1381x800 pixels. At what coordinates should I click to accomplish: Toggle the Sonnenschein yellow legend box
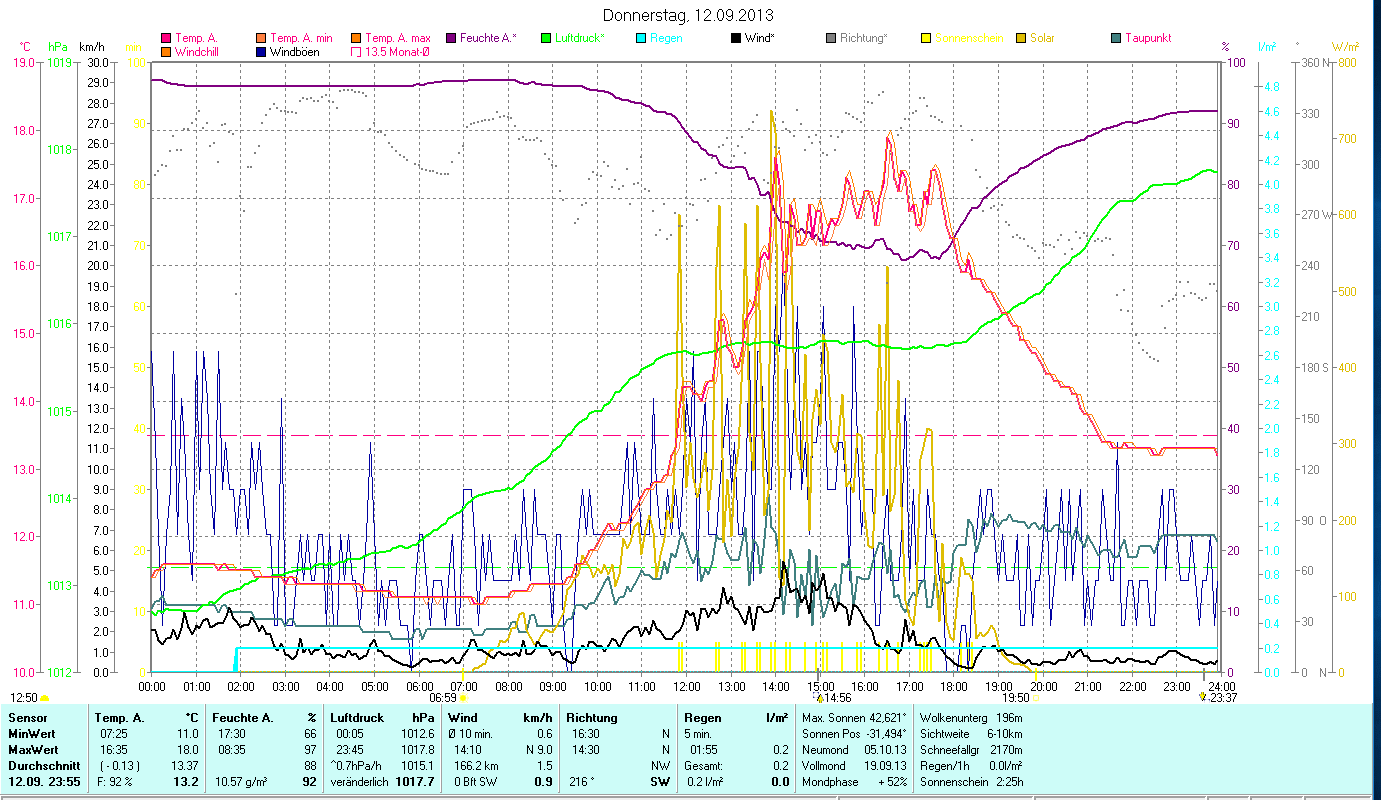coord(926,38)
